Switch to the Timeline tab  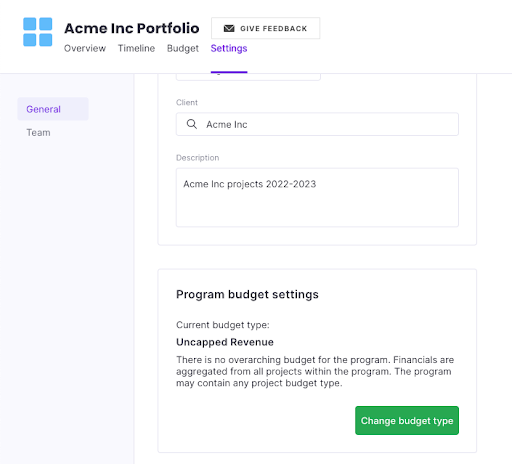(136, 48)
